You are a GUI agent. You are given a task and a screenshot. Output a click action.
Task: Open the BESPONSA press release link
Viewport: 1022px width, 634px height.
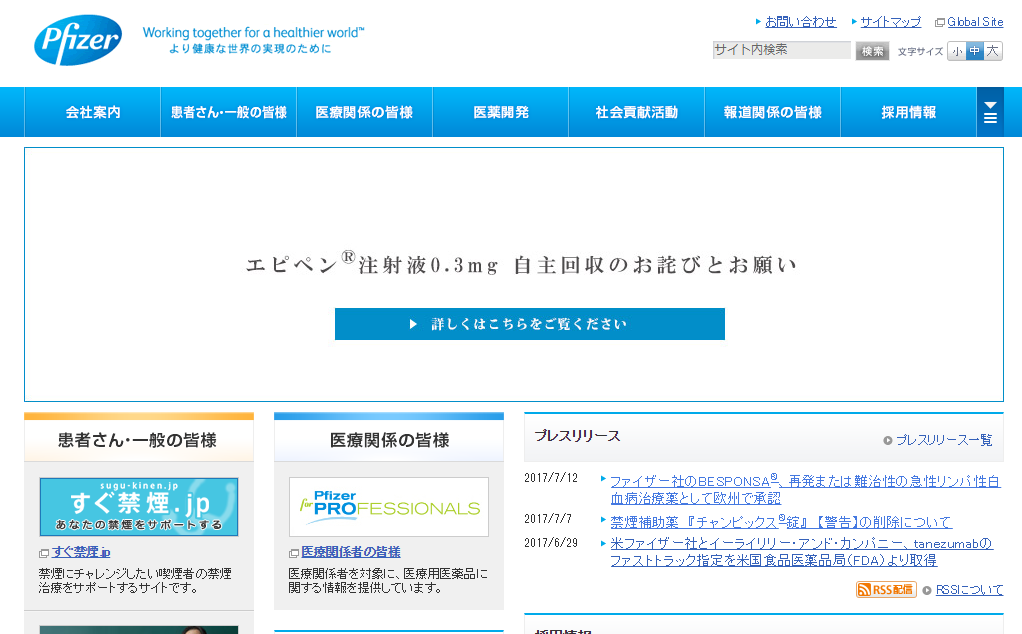[x=805, y=490]
